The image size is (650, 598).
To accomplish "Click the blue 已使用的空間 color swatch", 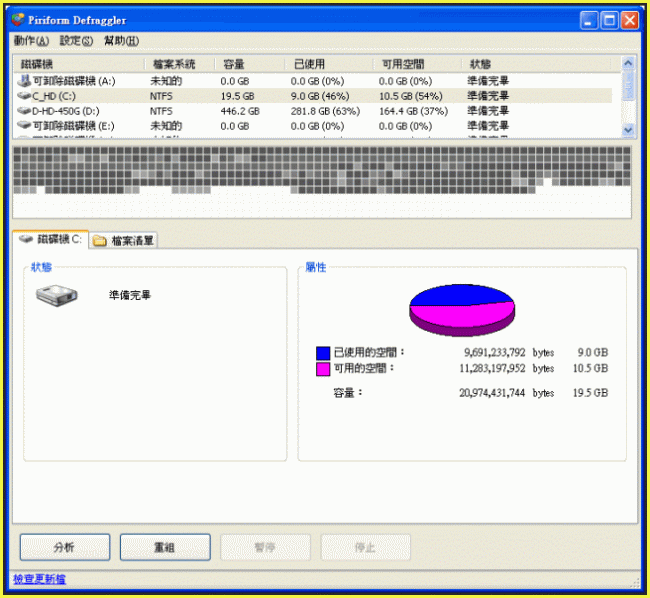I will [x=323, y=353].
